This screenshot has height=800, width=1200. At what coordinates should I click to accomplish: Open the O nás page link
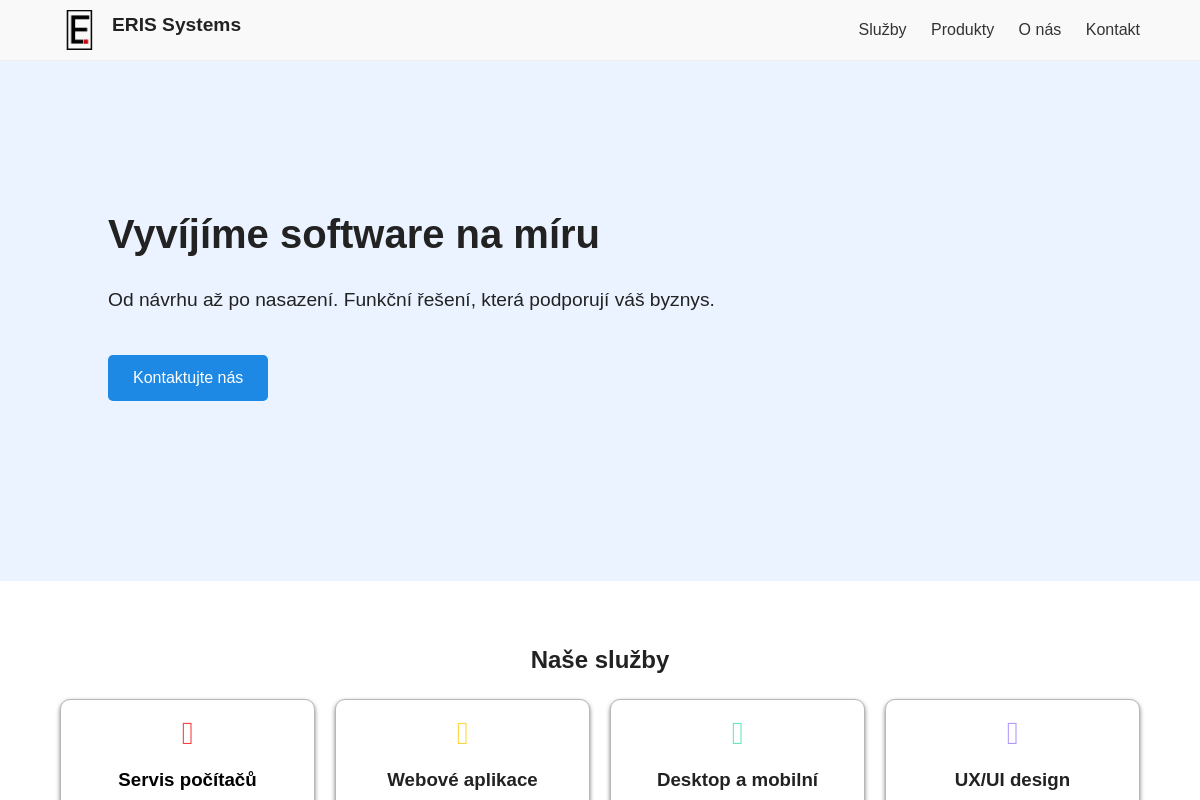coord(1039,30)
